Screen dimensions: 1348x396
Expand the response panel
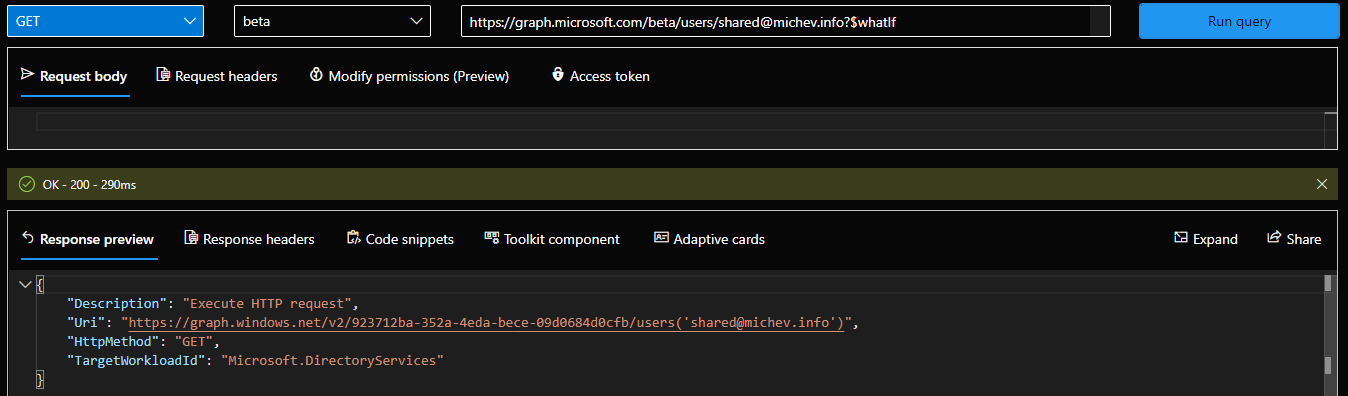pos(1206,239)
